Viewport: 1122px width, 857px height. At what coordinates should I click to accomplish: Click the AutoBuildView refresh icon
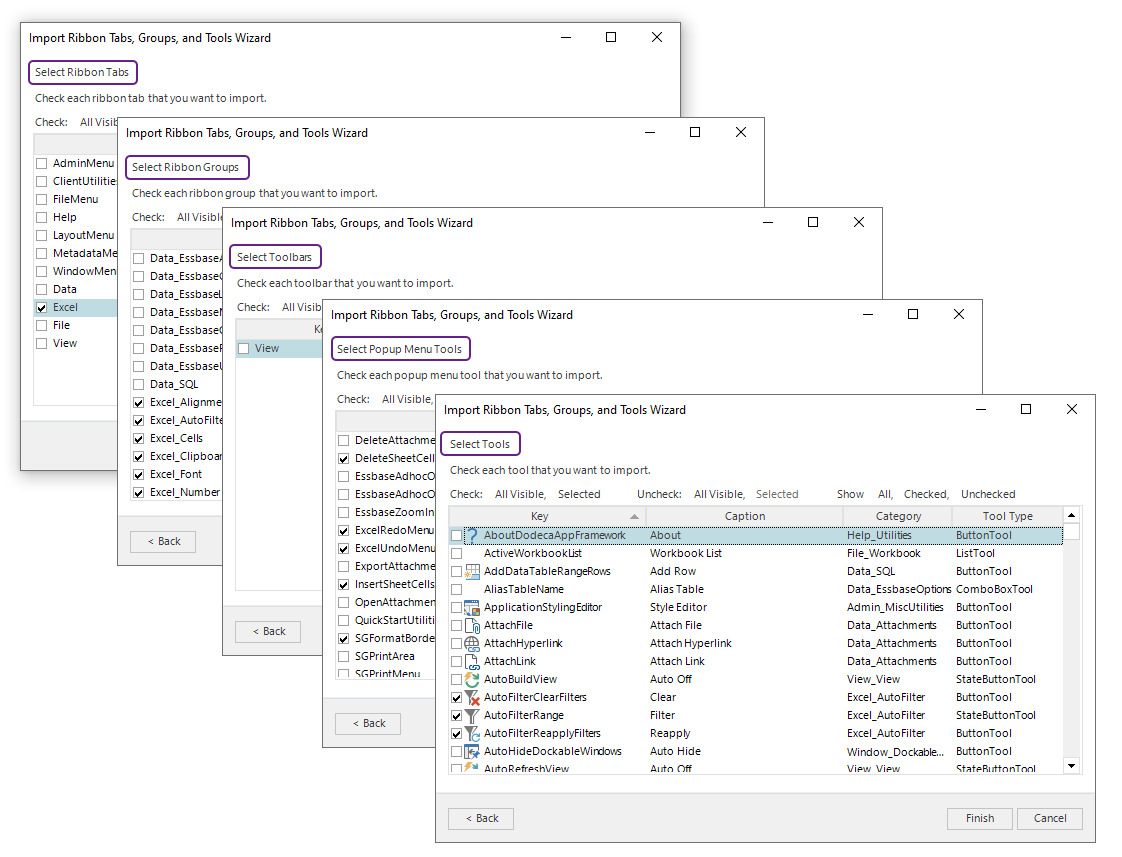coord(472,679)
